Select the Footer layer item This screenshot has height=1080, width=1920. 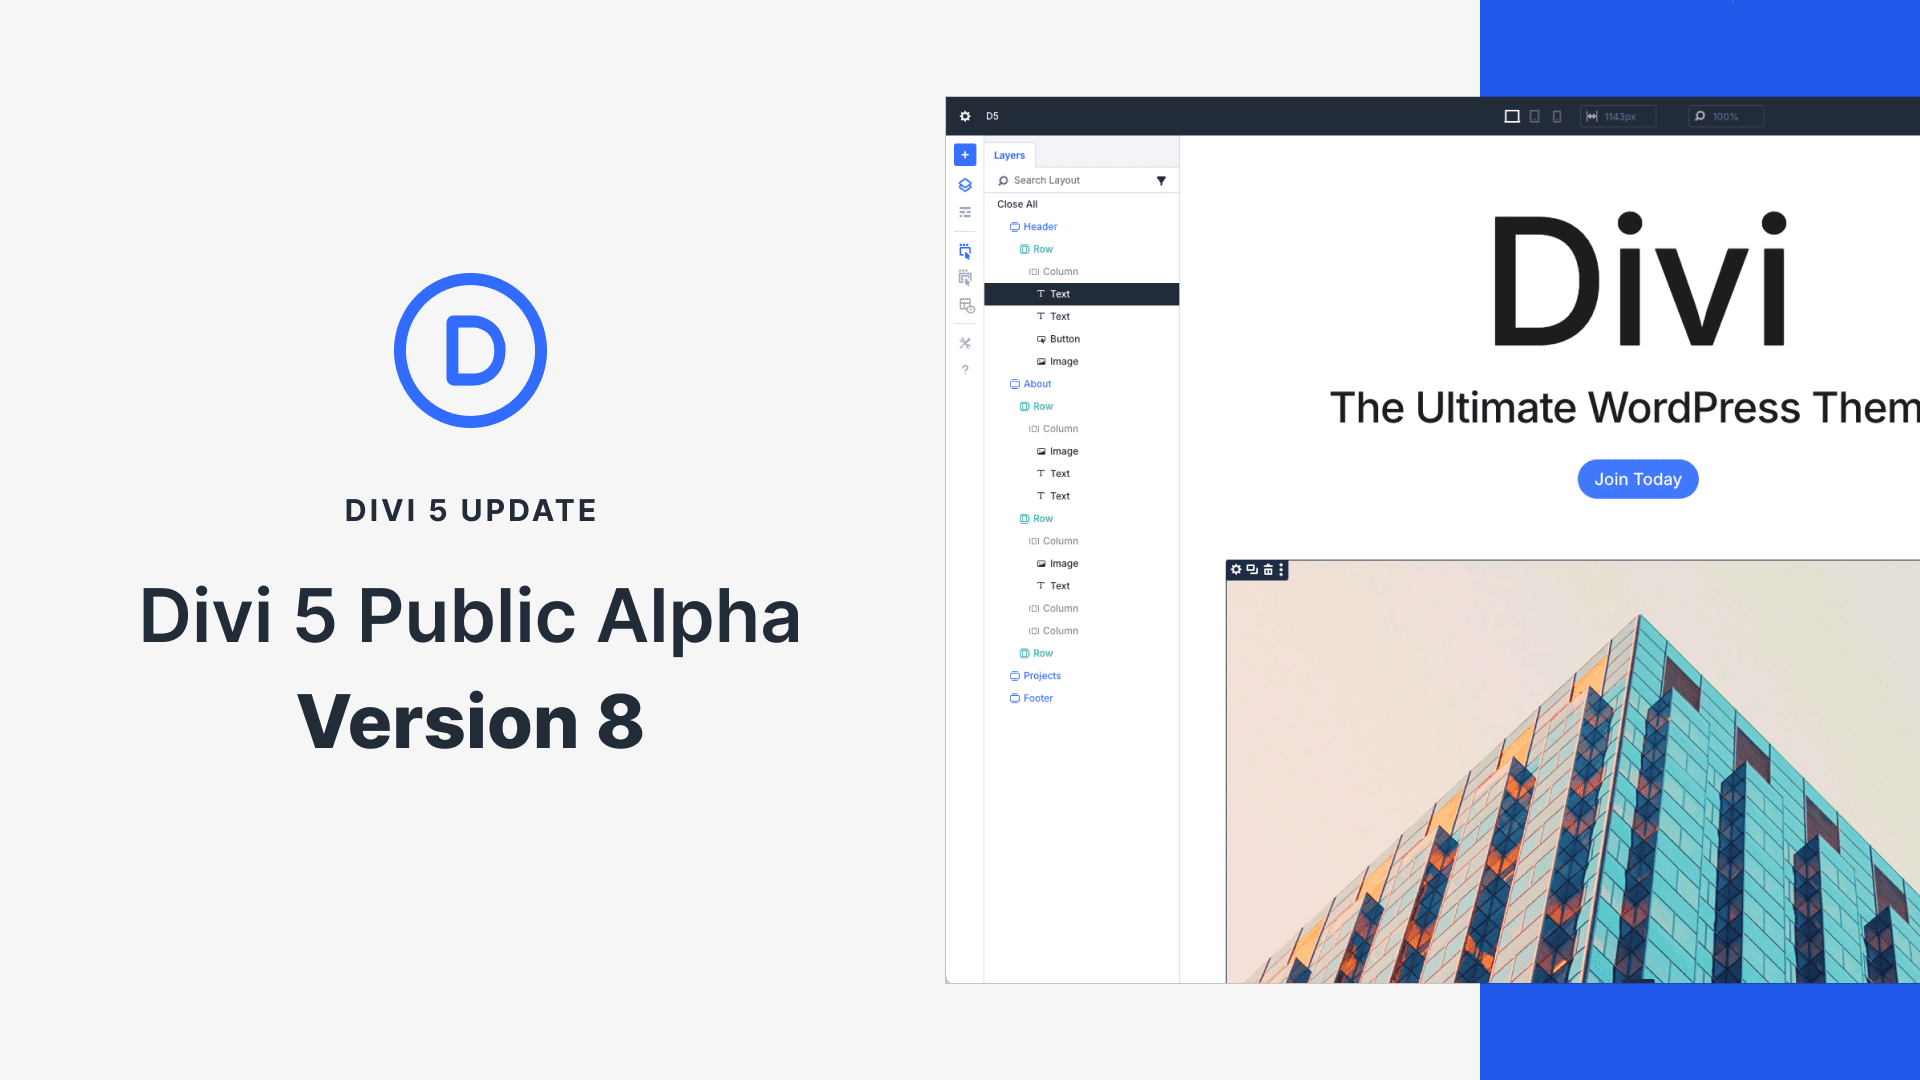[1039, 698]
